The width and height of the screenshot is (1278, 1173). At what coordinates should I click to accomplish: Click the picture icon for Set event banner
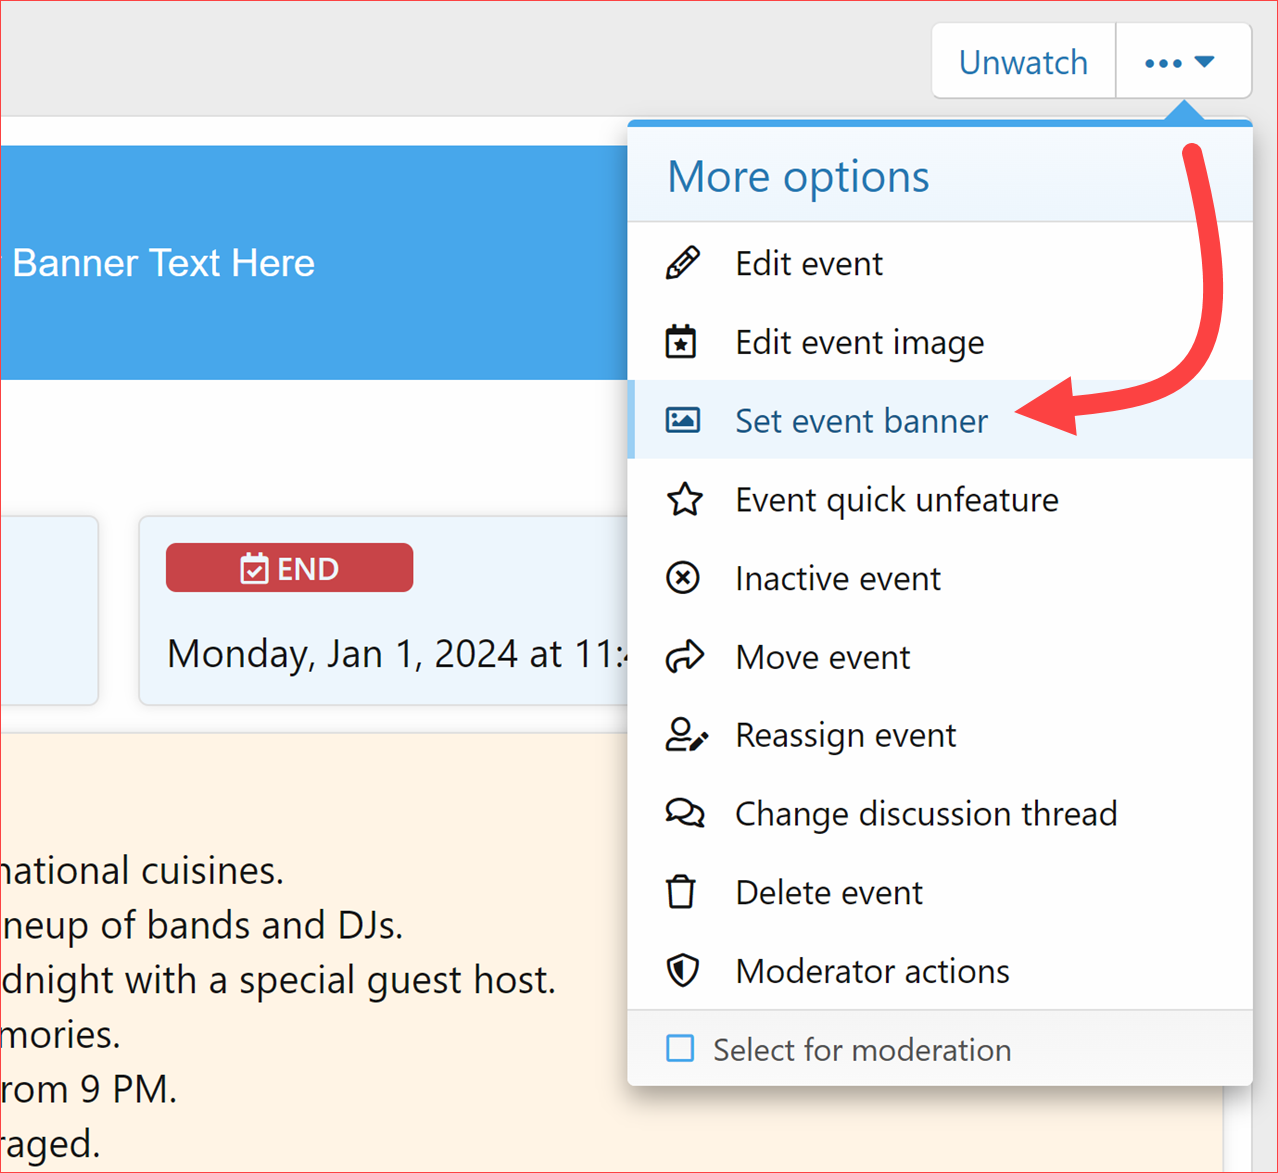pyautogui.click(x=683, y=420)
